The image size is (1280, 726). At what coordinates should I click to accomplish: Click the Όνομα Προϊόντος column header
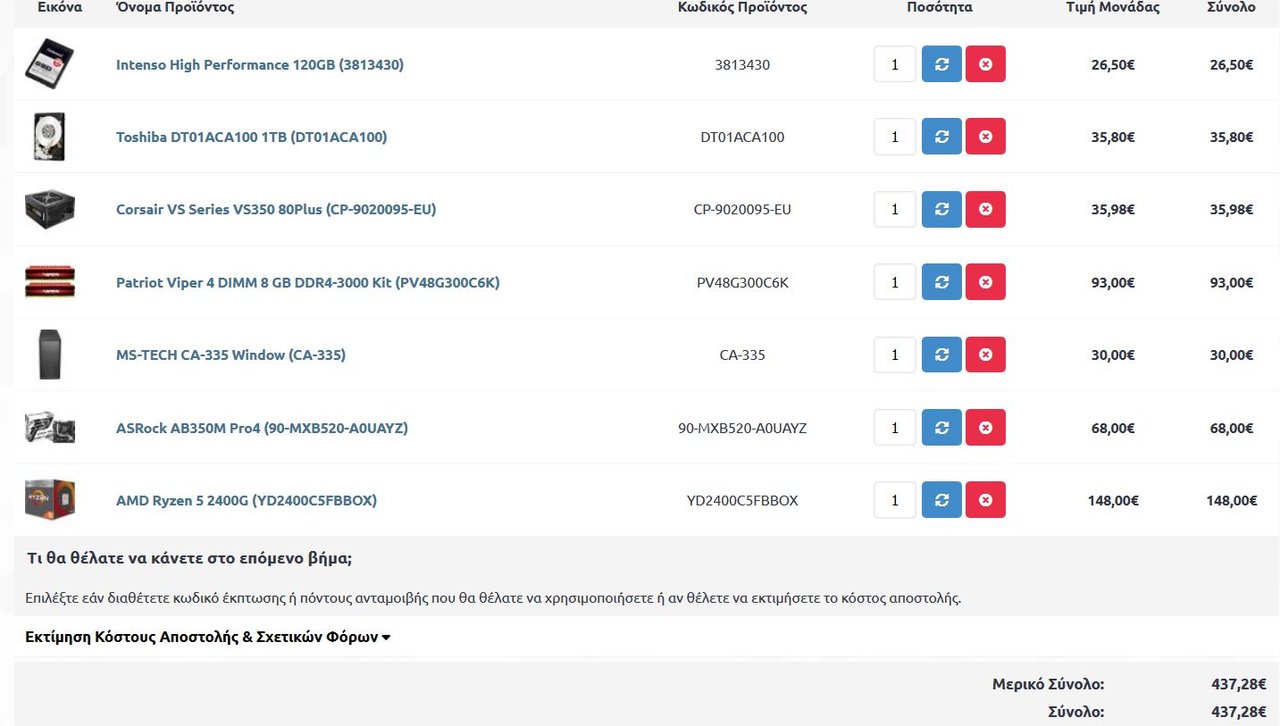coord(175,7)
